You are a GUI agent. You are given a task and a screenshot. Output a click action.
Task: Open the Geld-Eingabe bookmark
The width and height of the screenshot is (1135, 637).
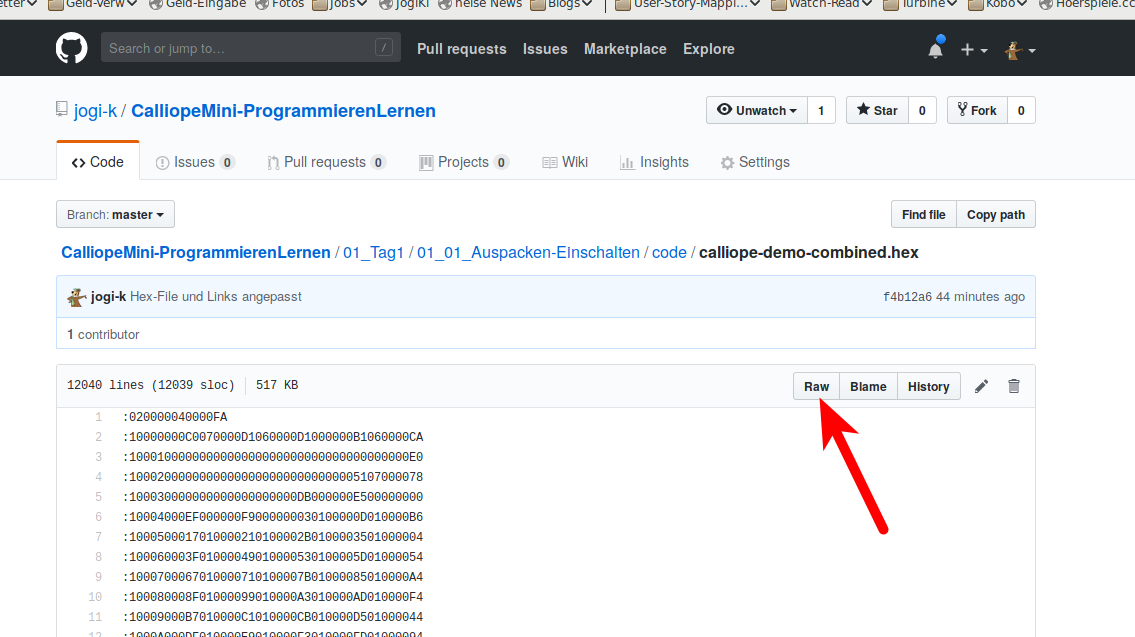point(198,4)
